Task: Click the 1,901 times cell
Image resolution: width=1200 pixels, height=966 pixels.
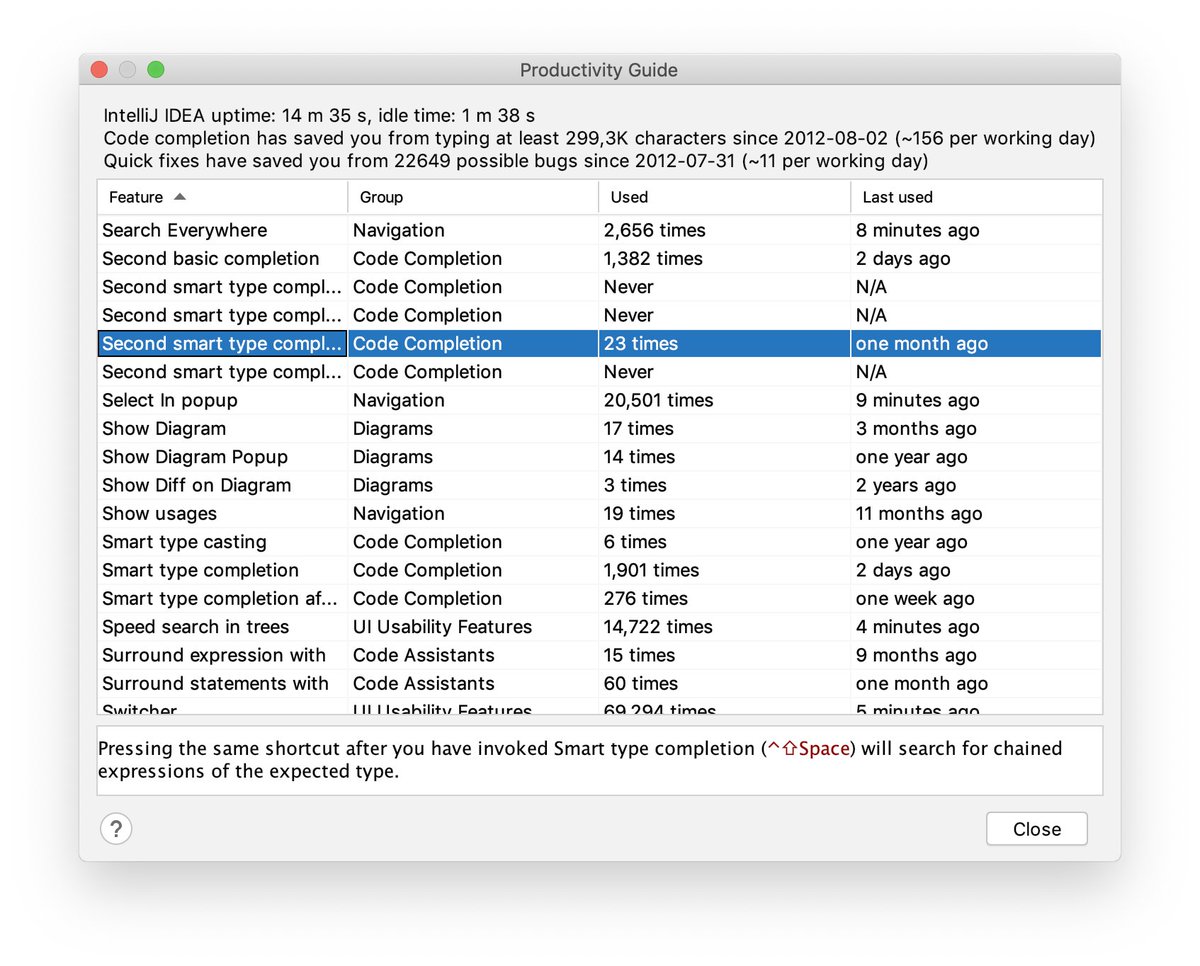Action: pyautogui.click(x=724, y=570)
